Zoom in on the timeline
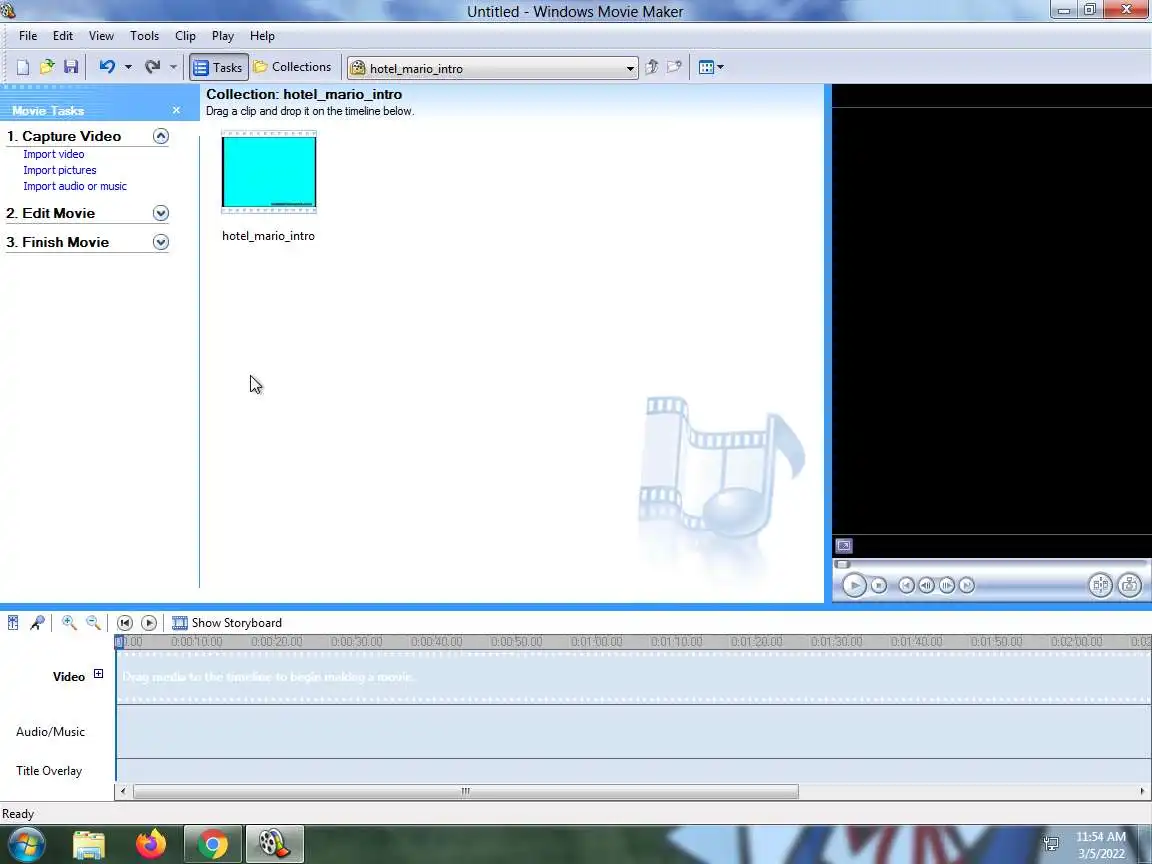This screenshot has height=864, width=1152. (x=69, y=623)
